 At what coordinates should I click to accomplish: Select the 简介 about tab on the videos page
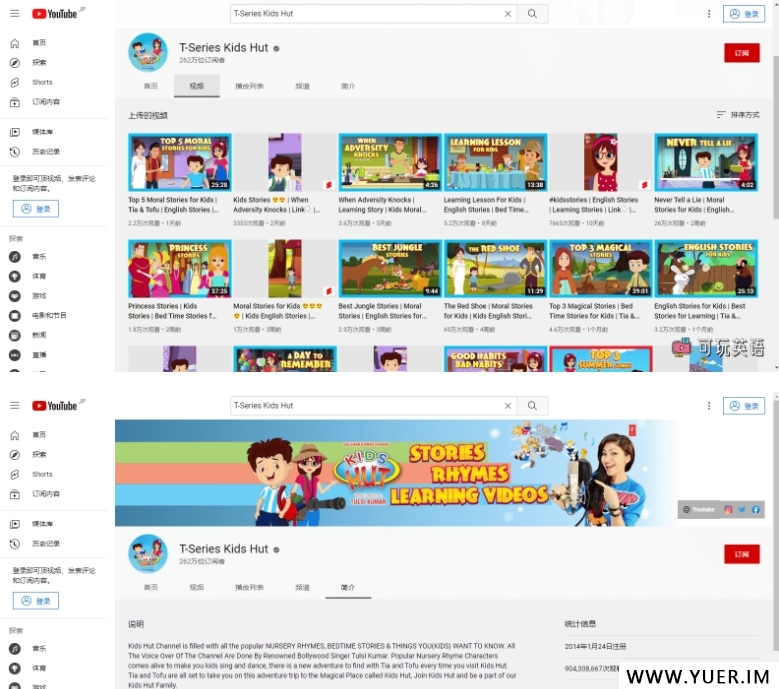coord(348,86)
